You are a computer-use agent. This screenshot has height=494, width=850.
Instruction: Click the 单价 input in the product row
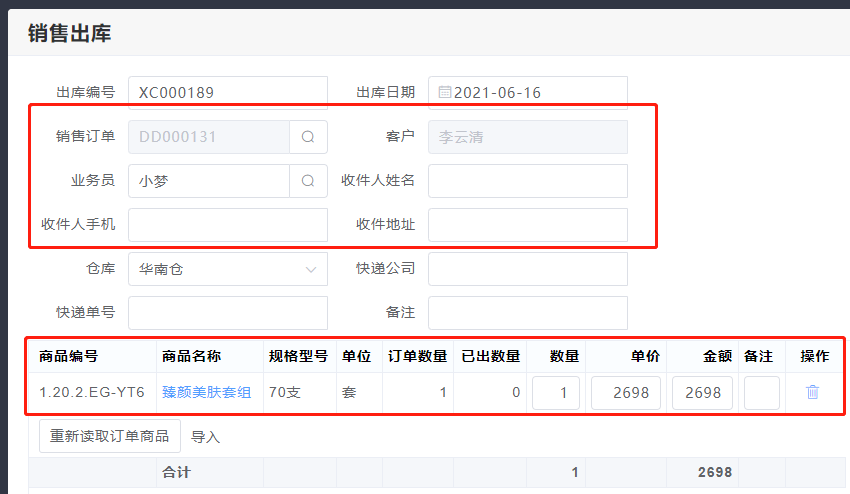(626, 393)
